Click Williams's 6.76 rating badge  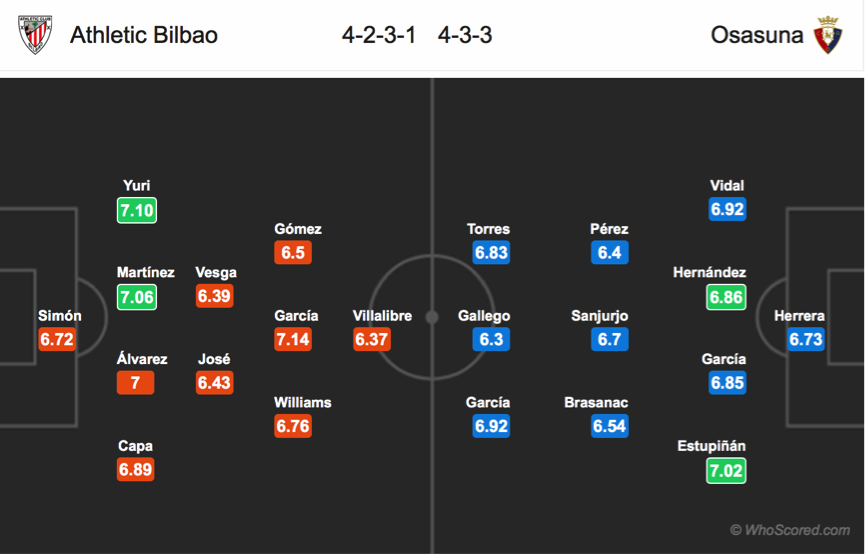[x=293, y=426]
